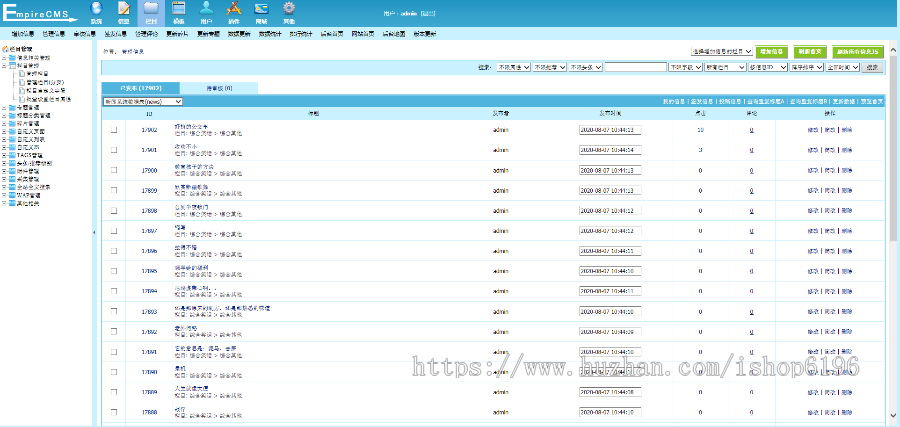Image resolution: width=900 pixels, height=427 pixels.
Task: Click the page icon of 管理栏目(分页)
Action: (x=22, y=82)
